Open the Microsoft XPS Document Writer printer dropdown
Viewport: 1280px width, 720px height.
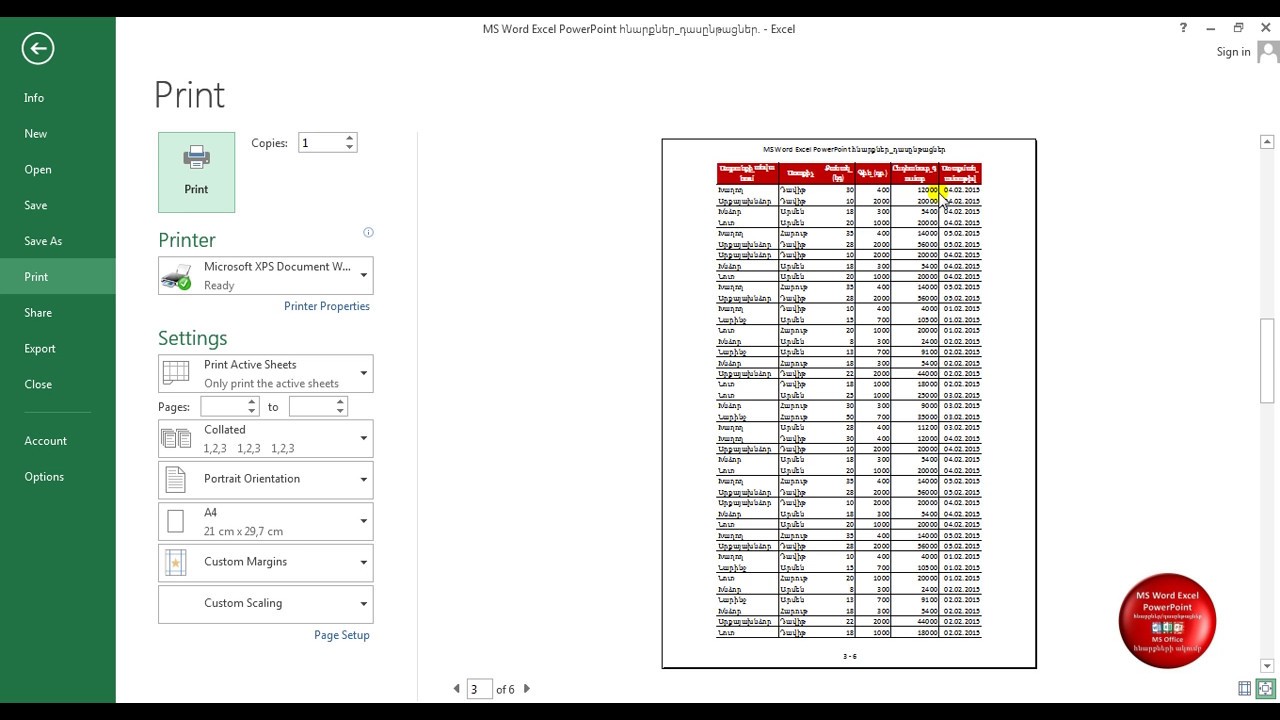[x=265, y=275]
